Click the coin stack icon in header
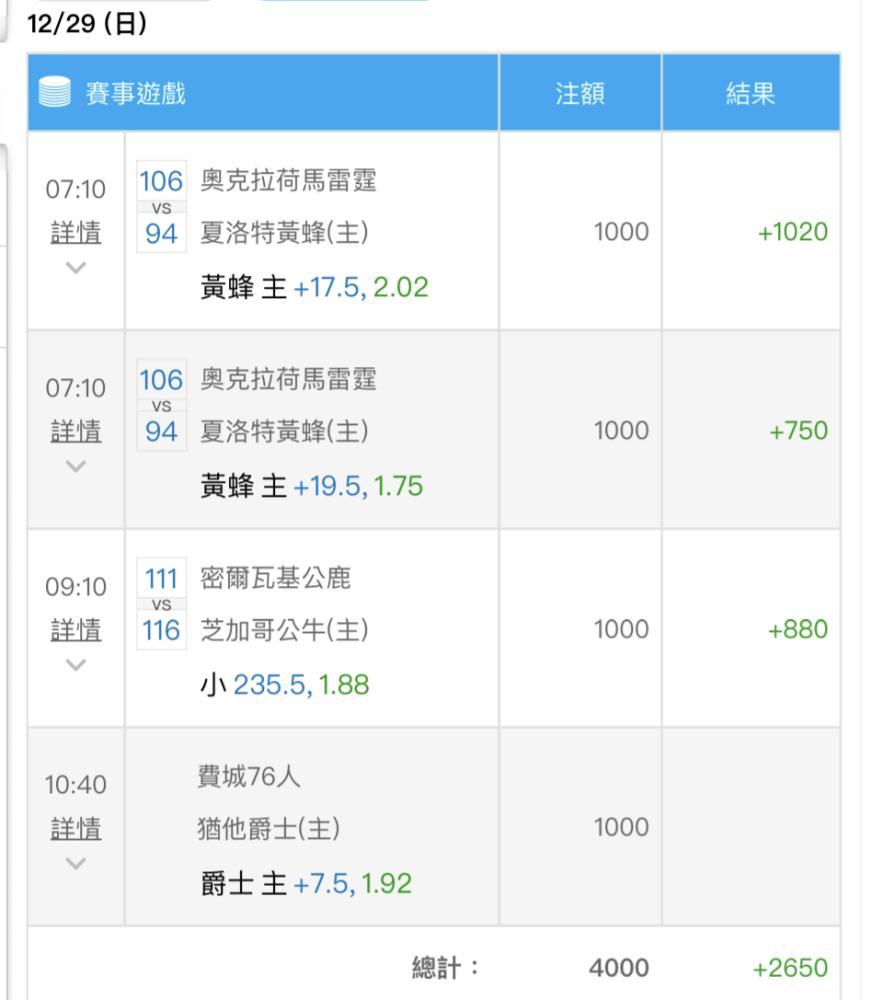Viewport: 872px width, 1000px height. [x=55, y=92]
